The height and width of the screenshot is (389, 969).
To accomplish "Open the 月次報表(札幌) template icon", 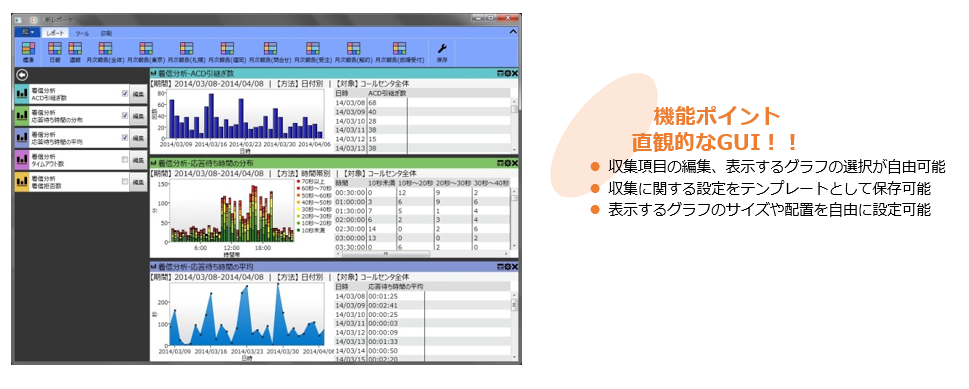I will pyautogui.click(x=187, y=49).
